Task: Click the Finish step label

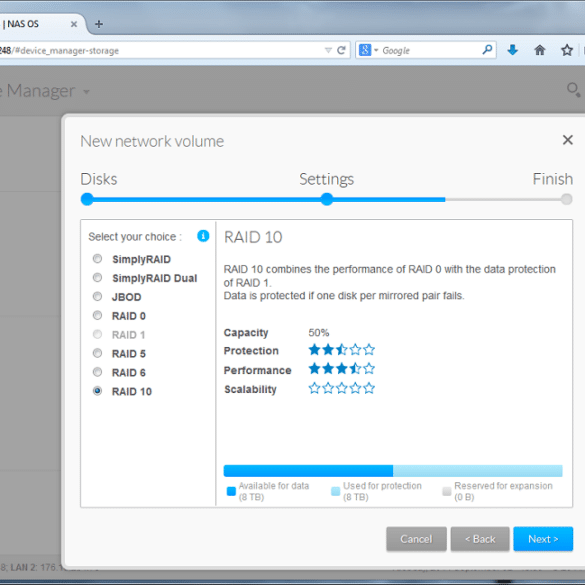Action: 553,179
